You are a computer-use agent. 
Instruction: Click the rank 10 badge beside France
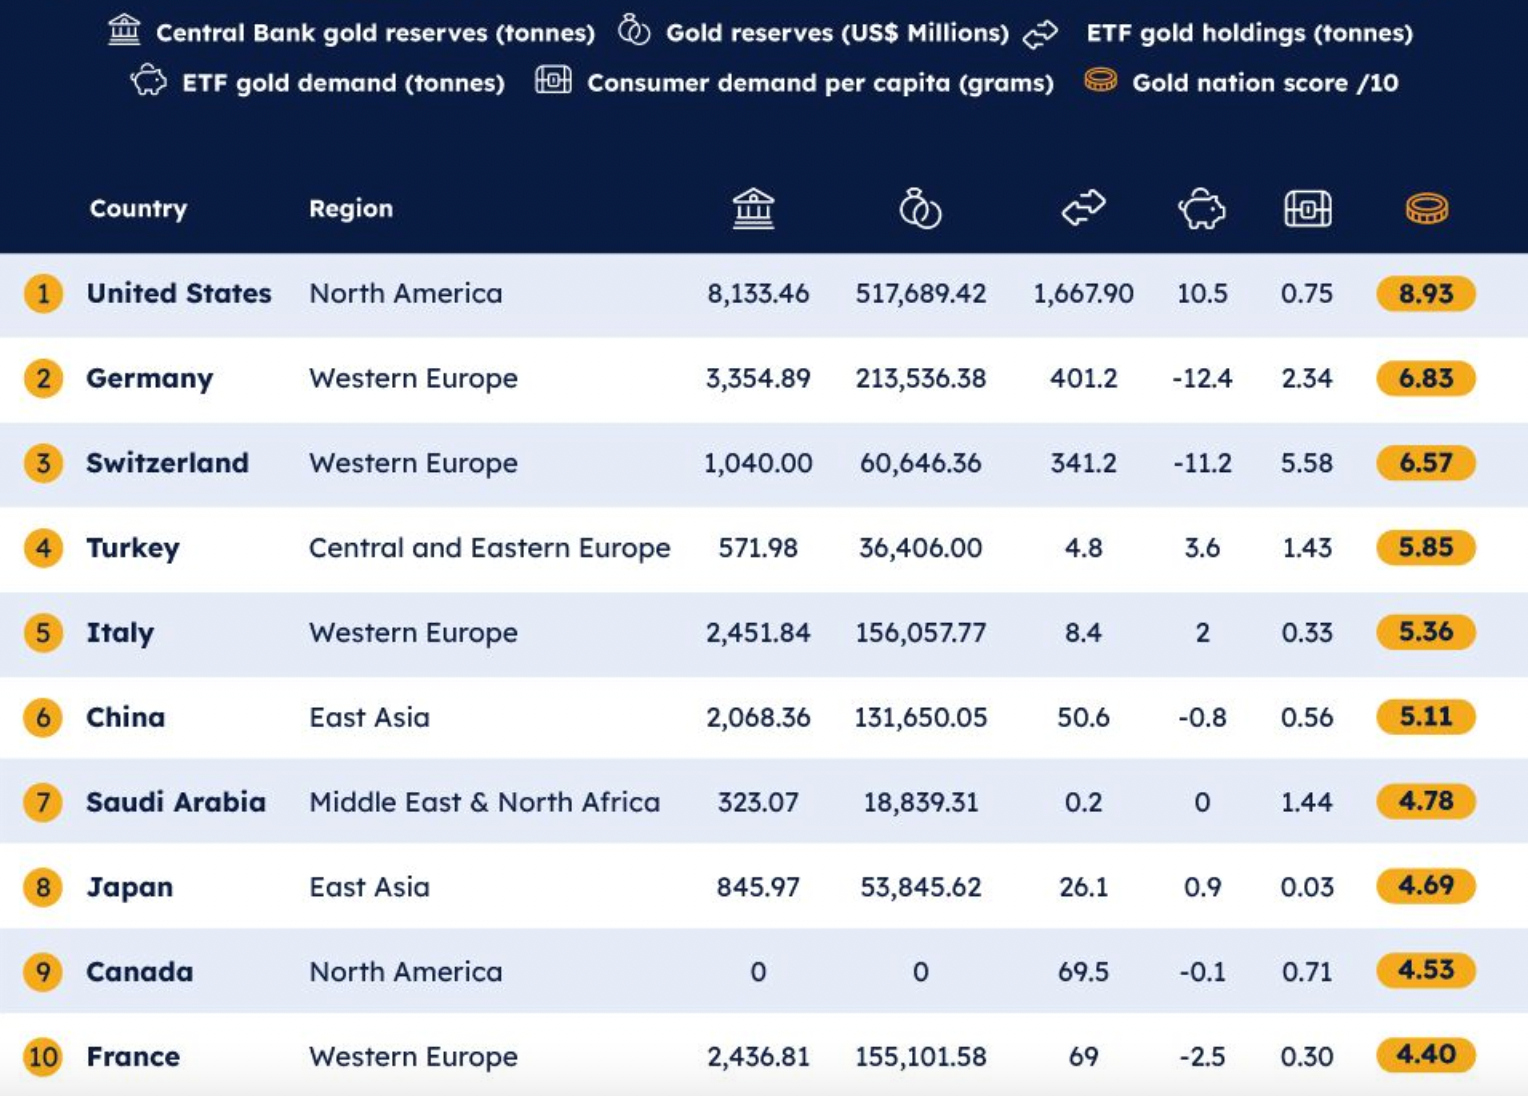[43, 1057]
